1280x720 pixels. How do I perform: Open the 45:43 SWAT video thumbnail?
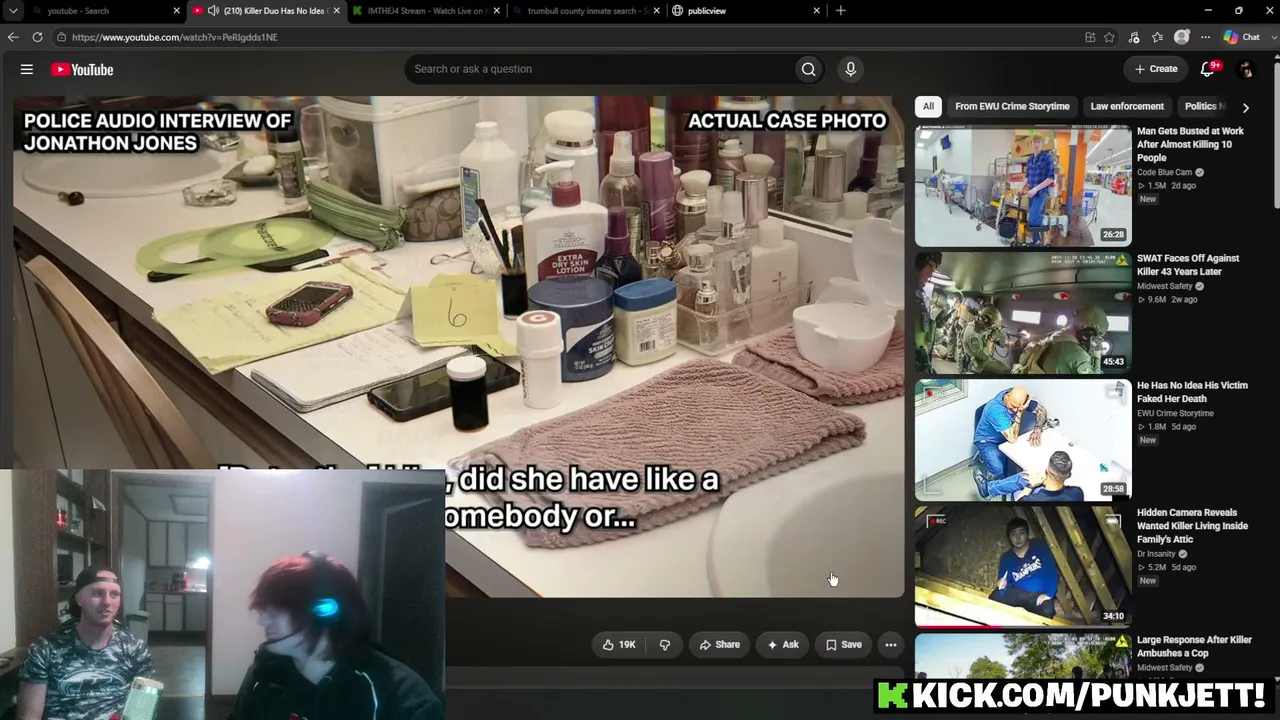pyautogui.click(x=1023, y=313)
